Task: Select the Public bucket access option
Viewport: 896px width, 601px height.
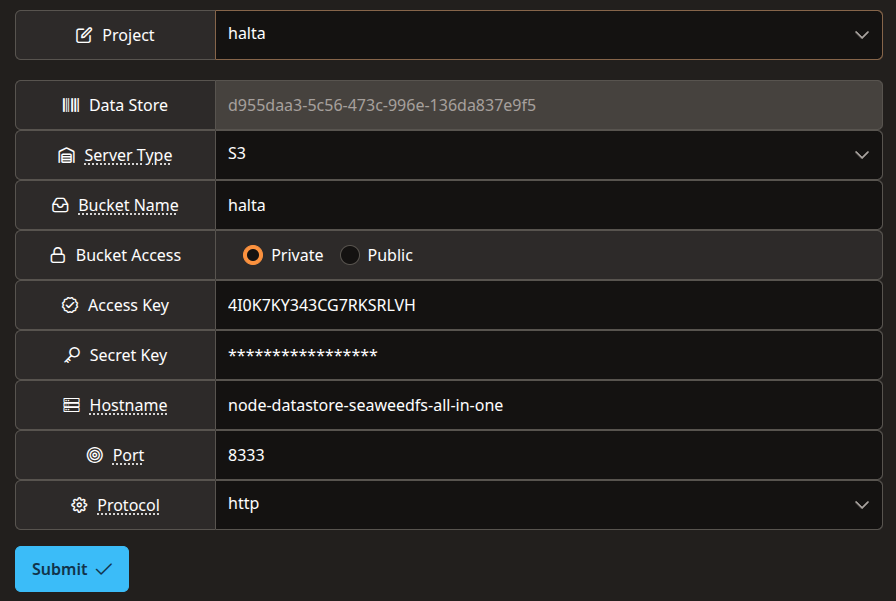Action: 350,255
